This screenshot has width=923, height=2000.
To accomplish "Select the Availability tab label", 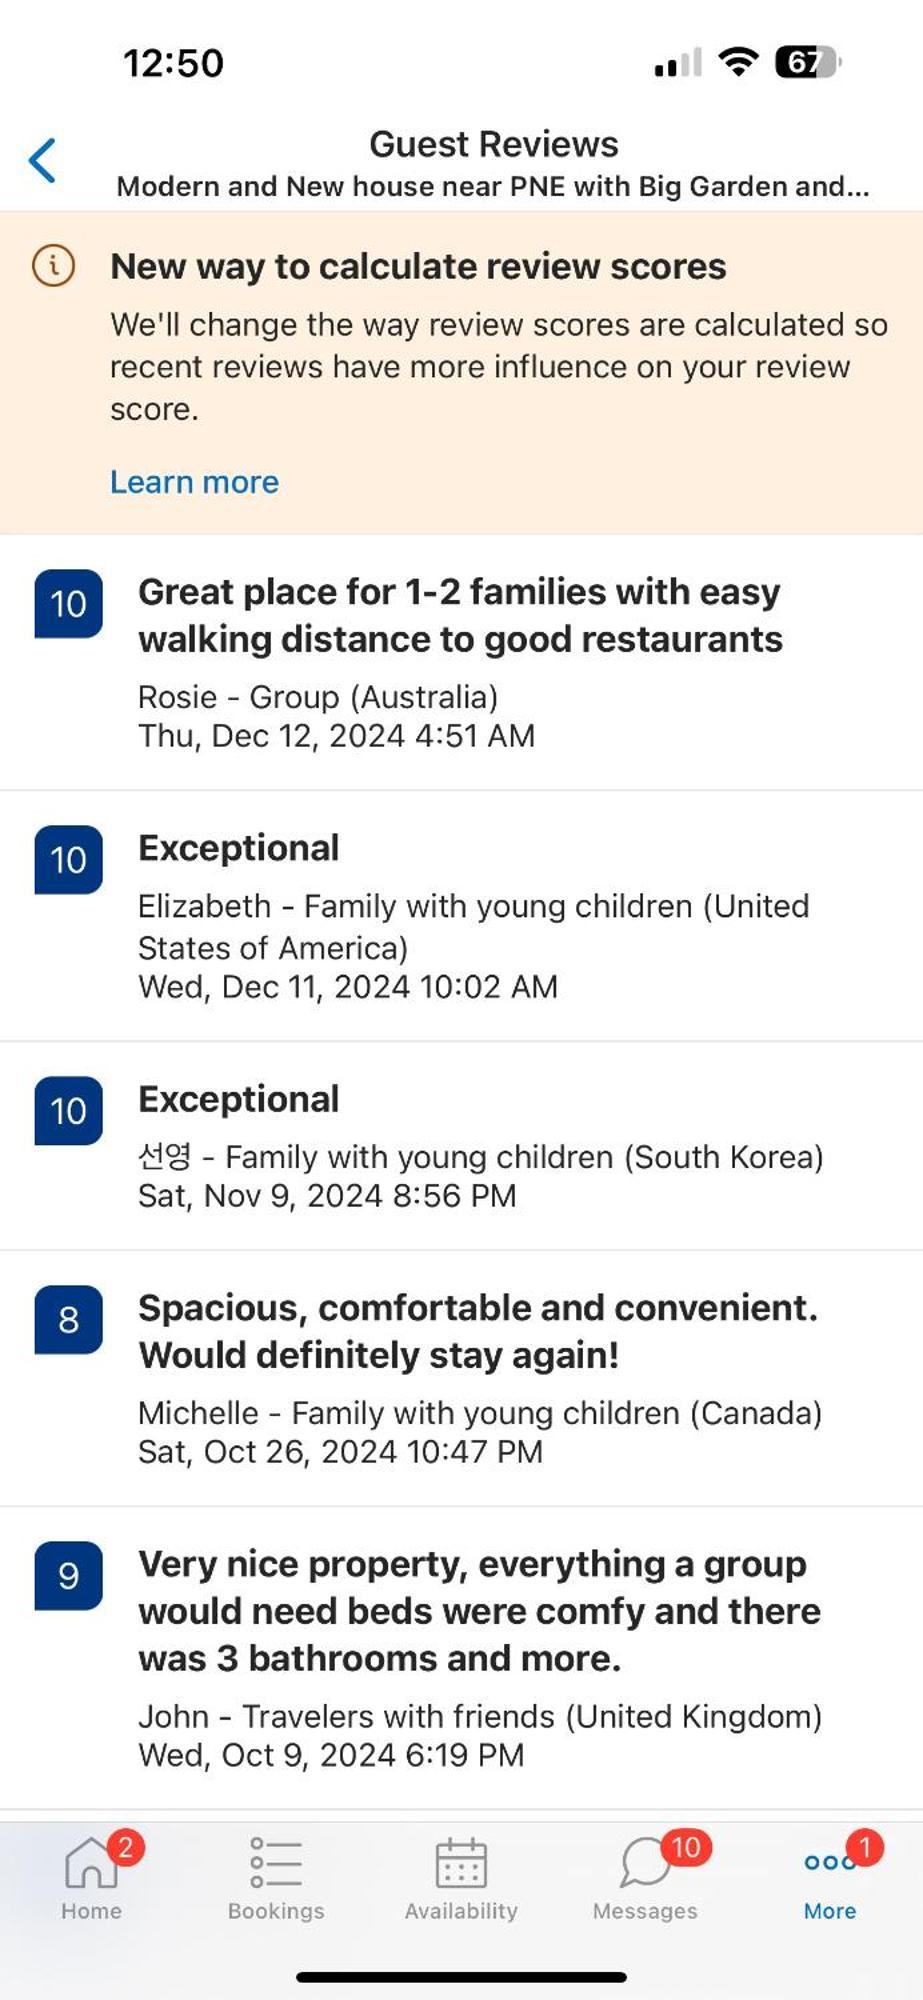I will [x=461, y=1910].
